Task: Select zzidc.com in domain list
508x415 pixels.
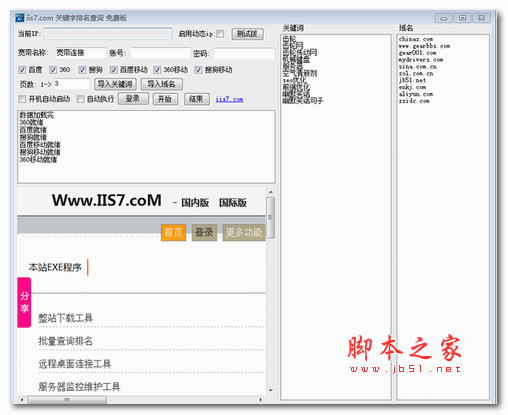Action: point(414,101)
